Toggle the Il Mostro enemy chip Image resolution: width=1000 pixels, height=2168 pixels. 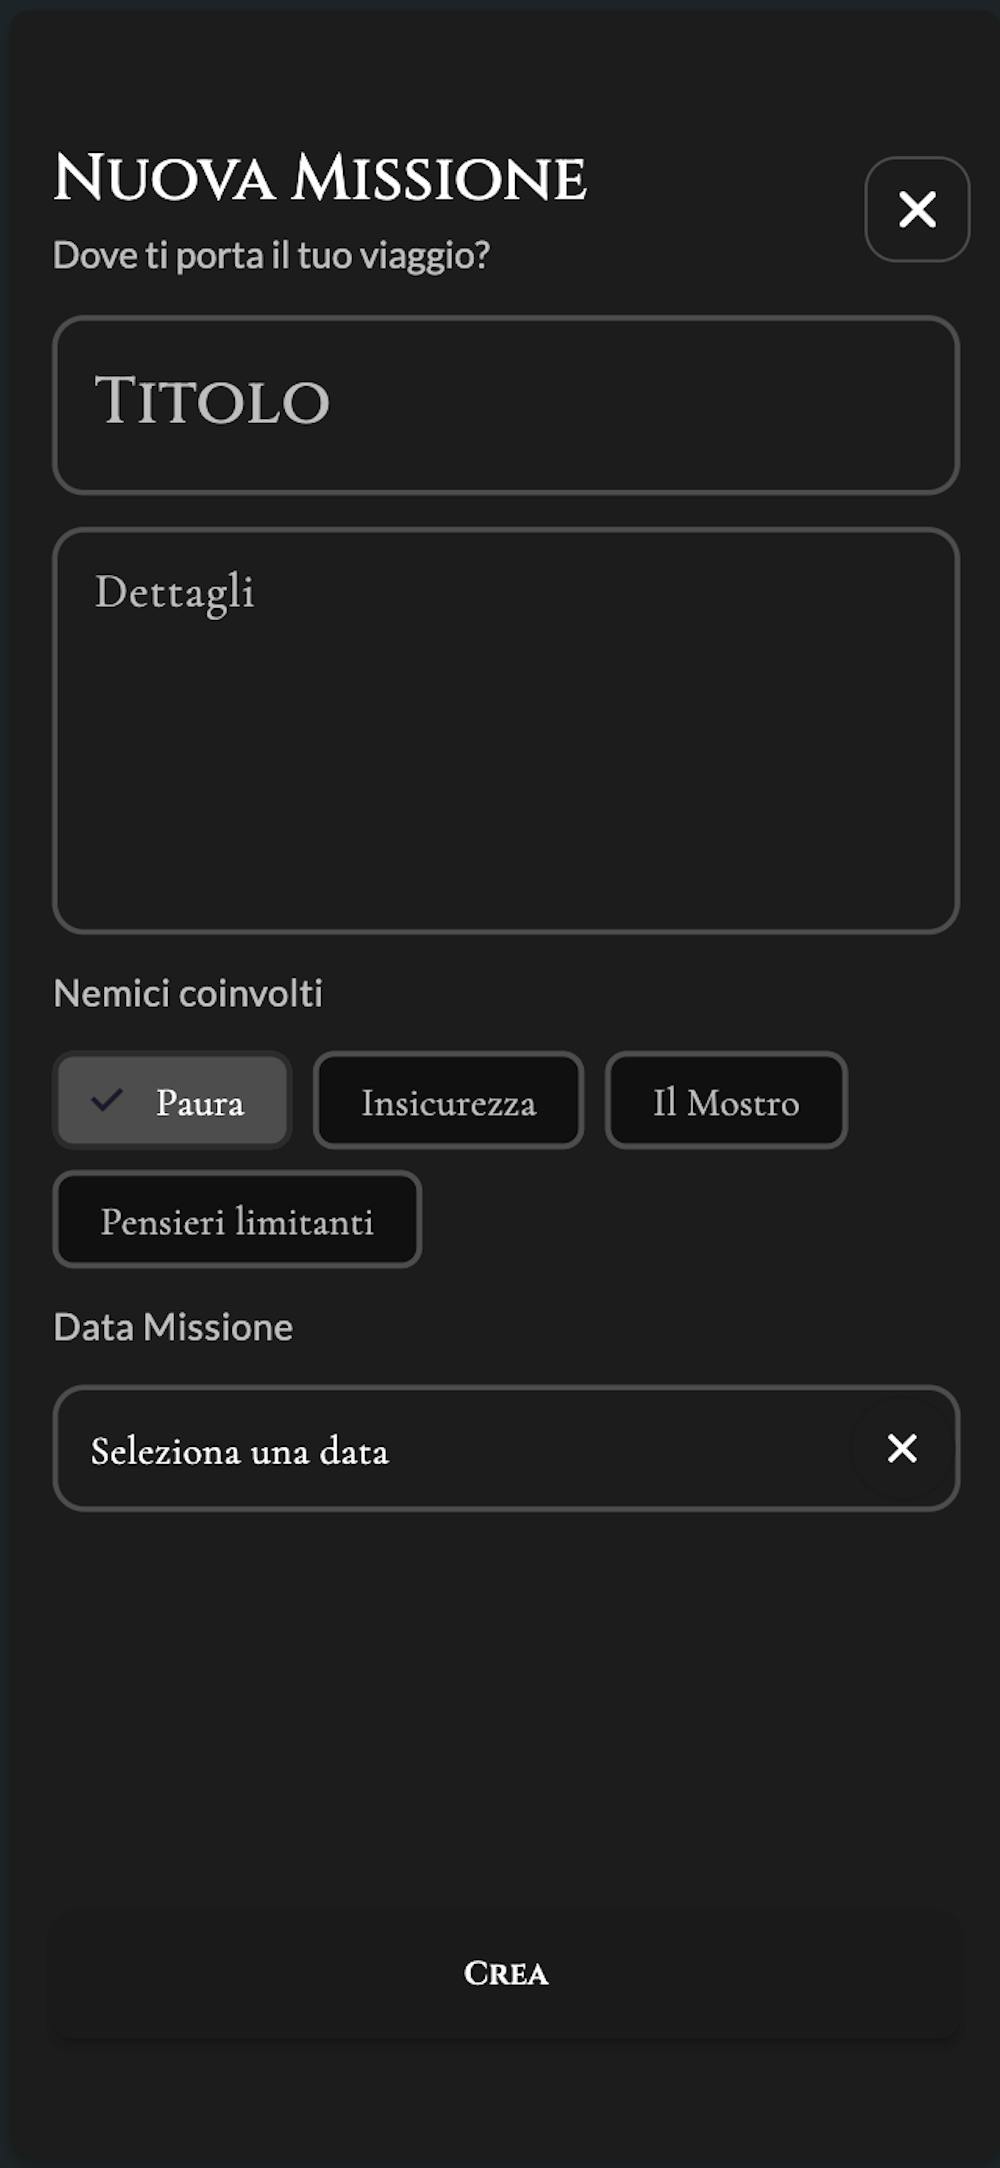coord(726,1101)
